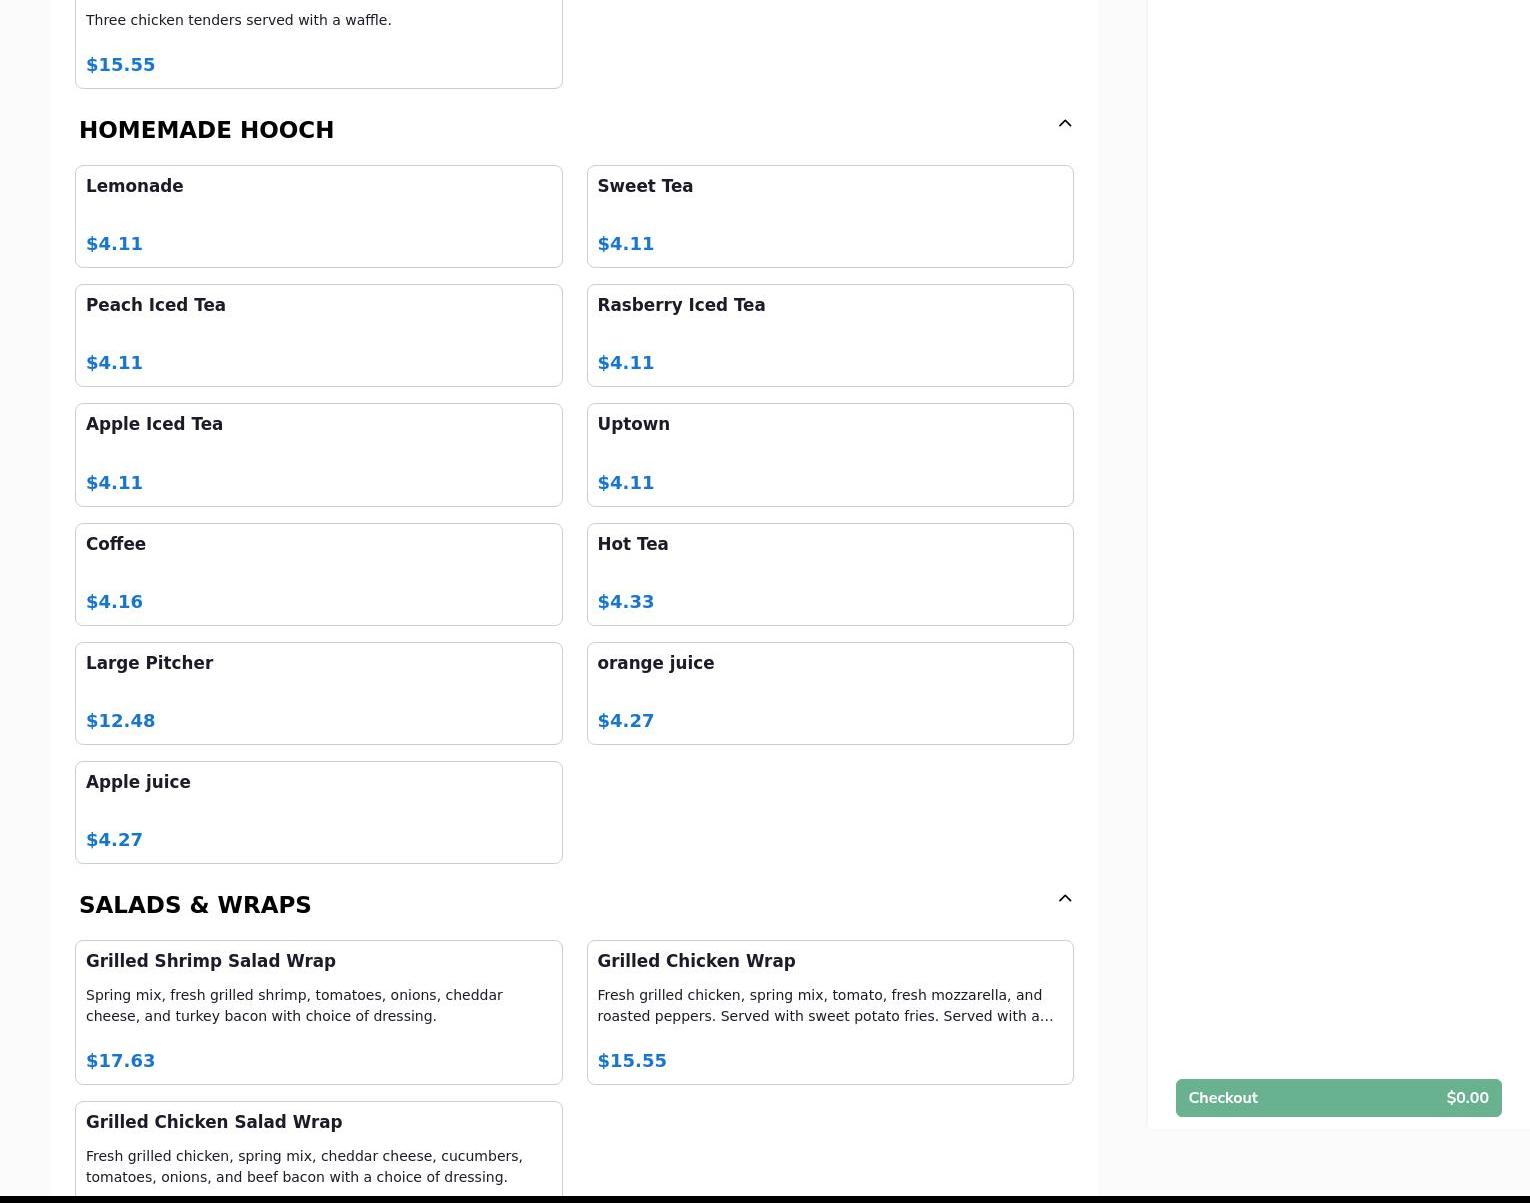Click the $4.27 orange juice price

[x=626, y=721]
